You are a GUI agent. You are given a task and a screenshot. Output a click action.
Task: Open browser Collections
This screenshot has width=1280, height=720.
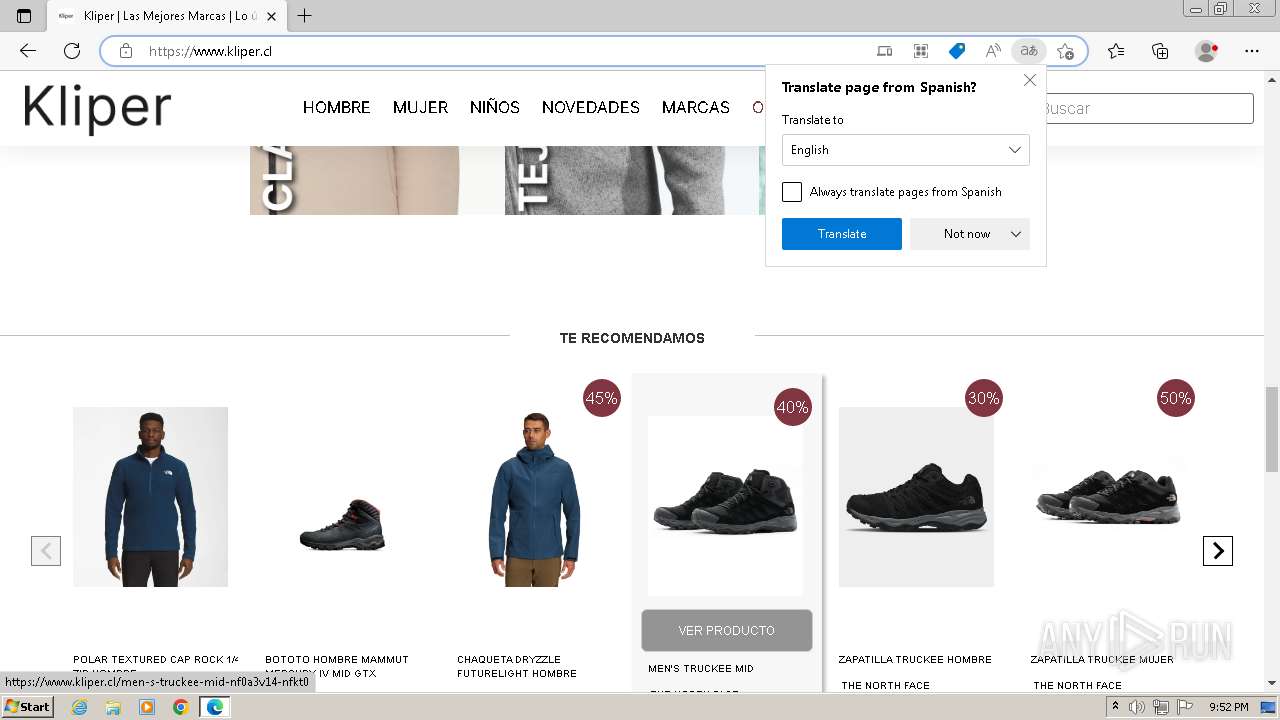point(1160,51)
